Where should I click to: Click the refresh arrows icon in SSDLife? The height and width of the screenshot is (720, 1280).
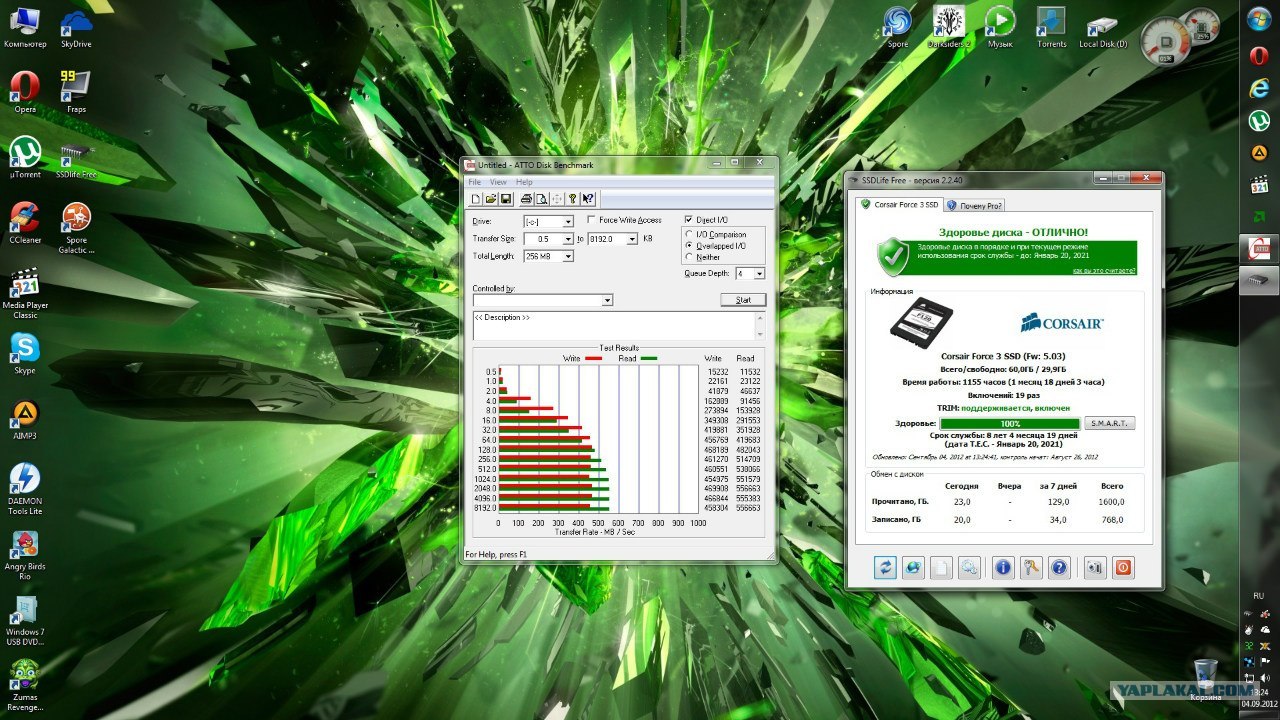coord(885,567)
